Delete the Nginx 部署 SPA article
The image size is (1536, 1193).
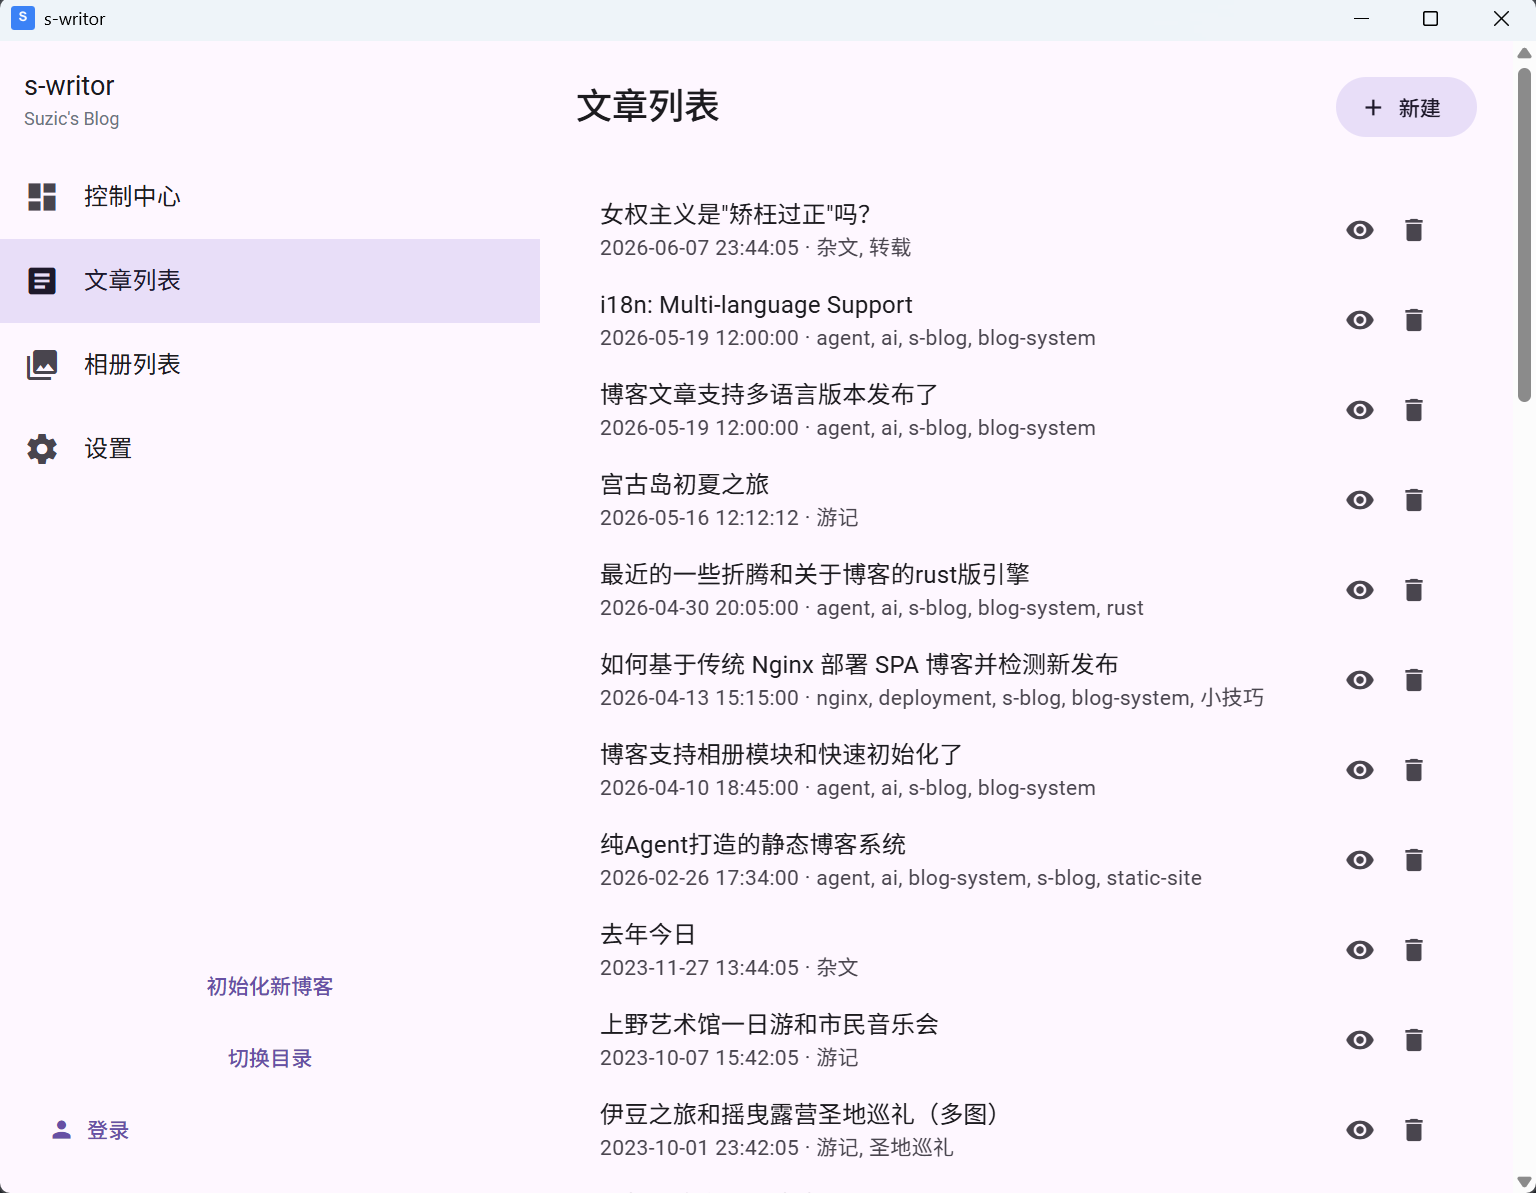coord(1413,680)
